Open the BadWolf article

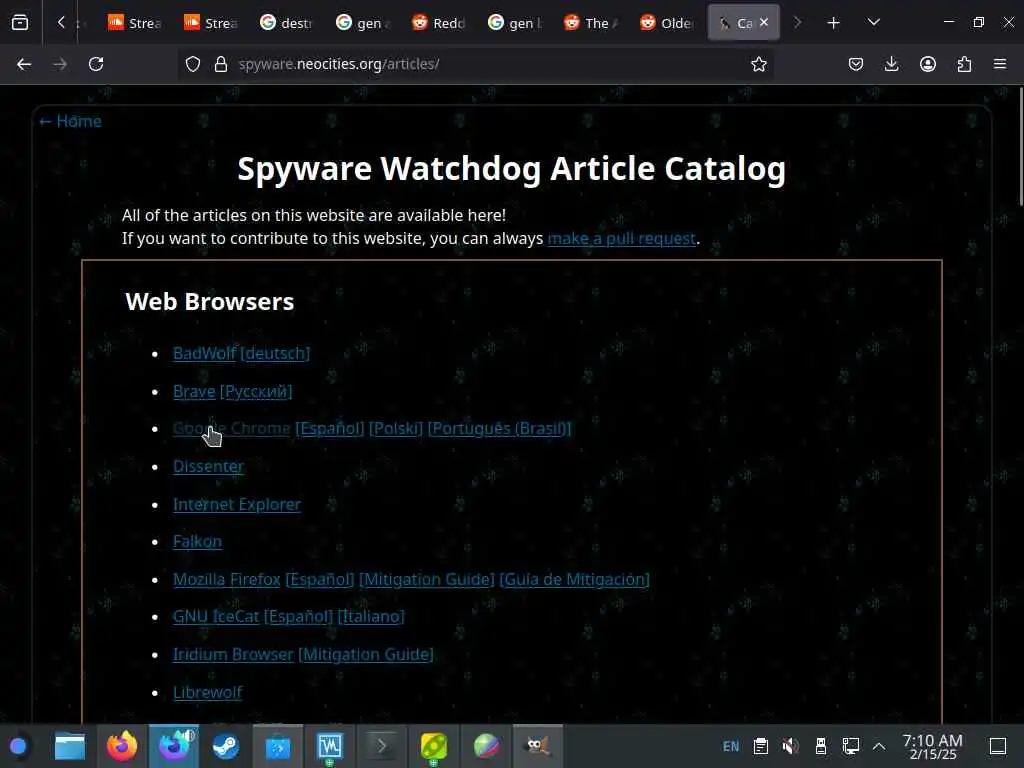click(x=204, y=353)
